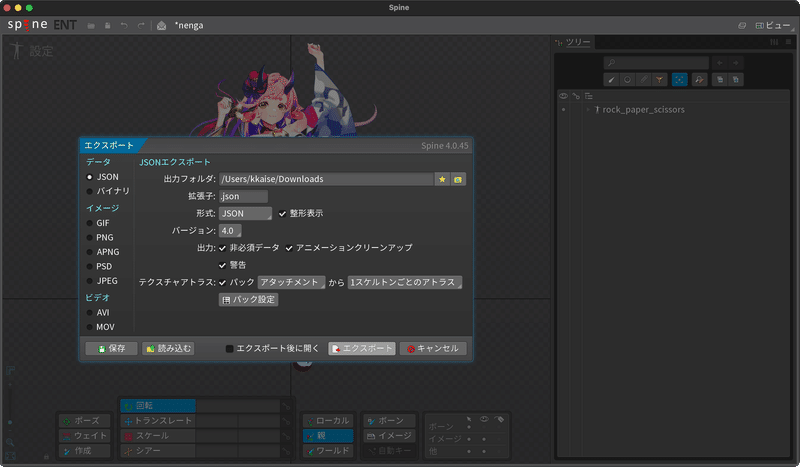Select the AVI video export option
800x467 pixels.
(89, 312)
